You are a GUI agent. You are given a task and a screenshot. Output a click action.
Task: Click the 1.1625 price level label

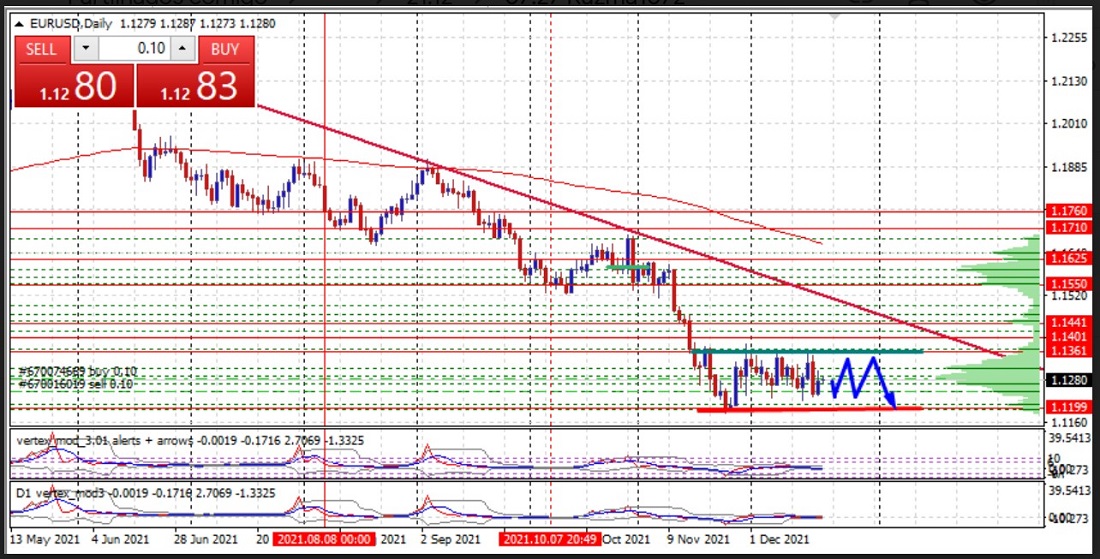click(1068, 258)
